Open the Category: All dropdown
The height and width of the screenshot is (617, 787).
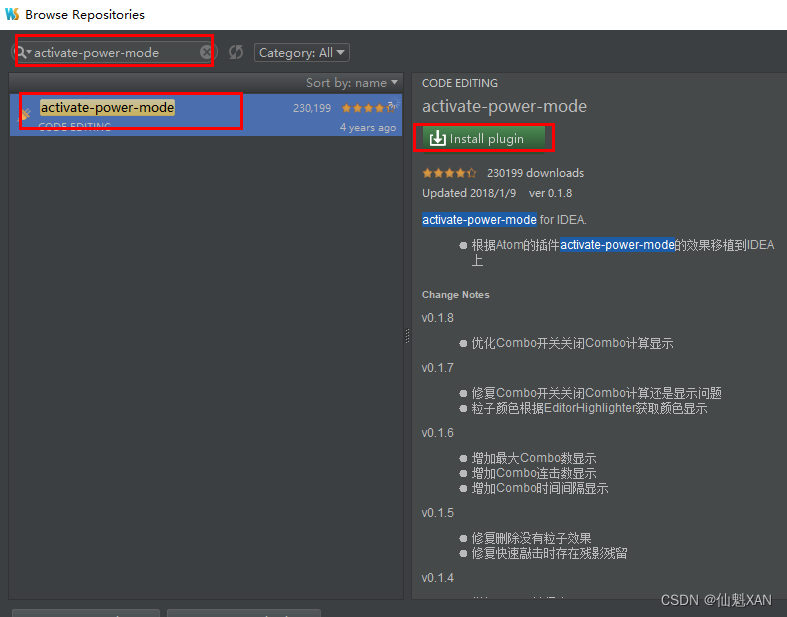tap(302, 53)
